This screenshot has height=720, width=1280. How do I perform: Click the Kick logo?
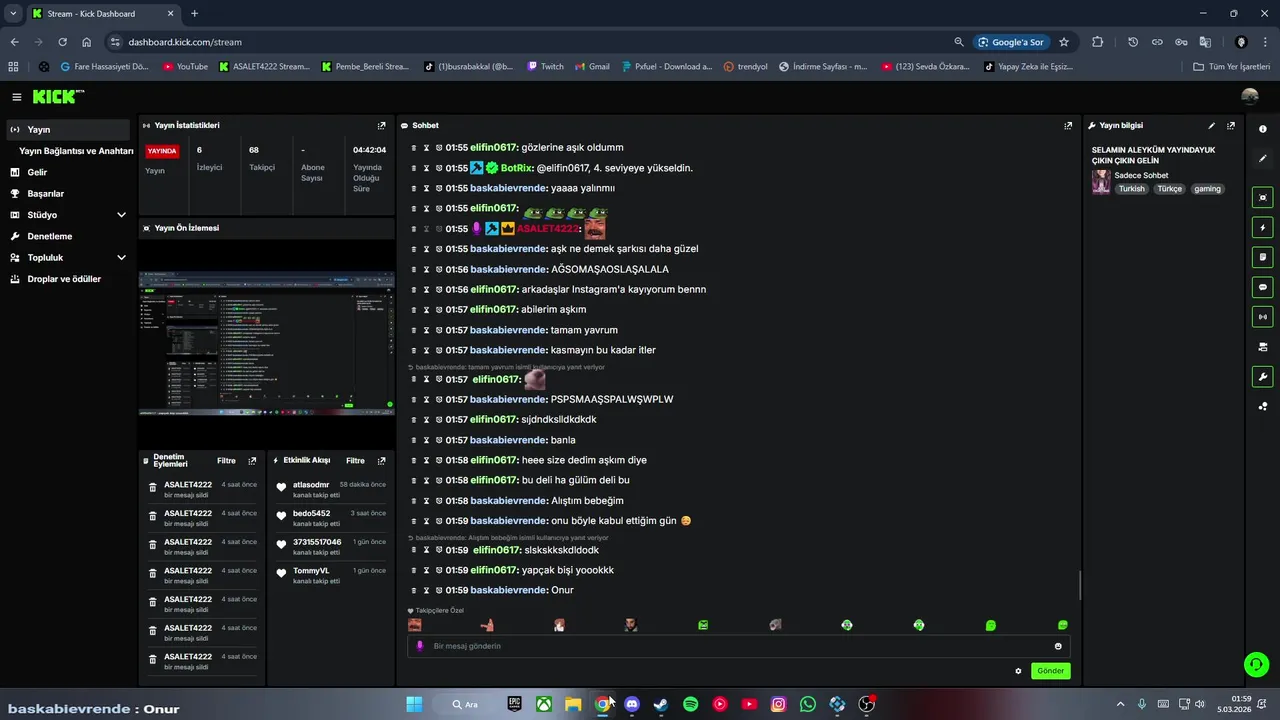click(x=58, y=97)
